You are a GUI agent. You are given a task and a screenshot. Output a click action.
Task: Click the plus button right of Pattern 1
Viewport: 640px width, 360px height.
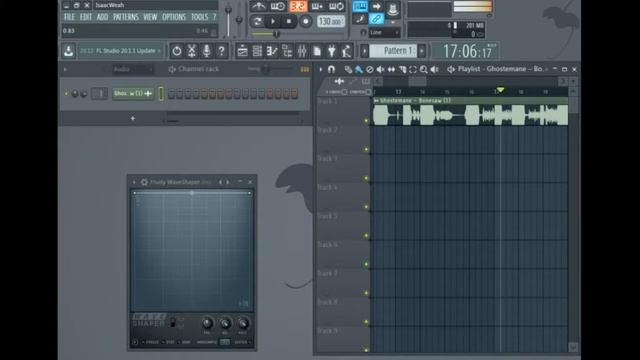click(422, 51)
